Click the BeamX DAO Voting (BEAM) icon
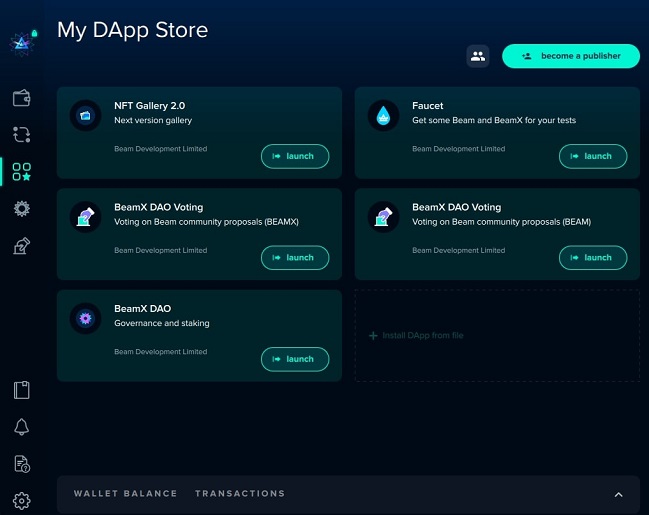649x515 pixels. tap(383, 217)
